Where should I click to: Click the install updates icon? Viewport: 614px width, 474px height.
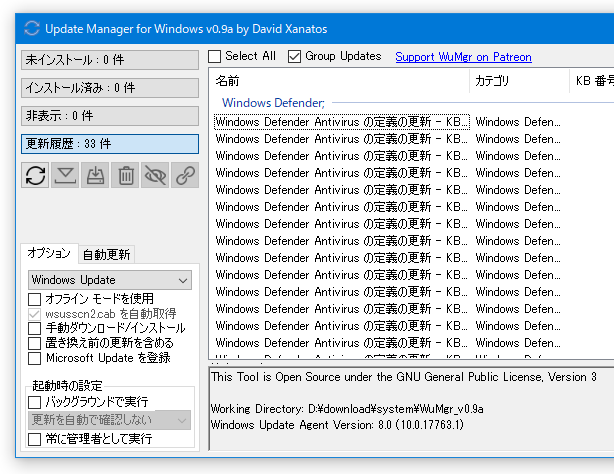point(95,175)
